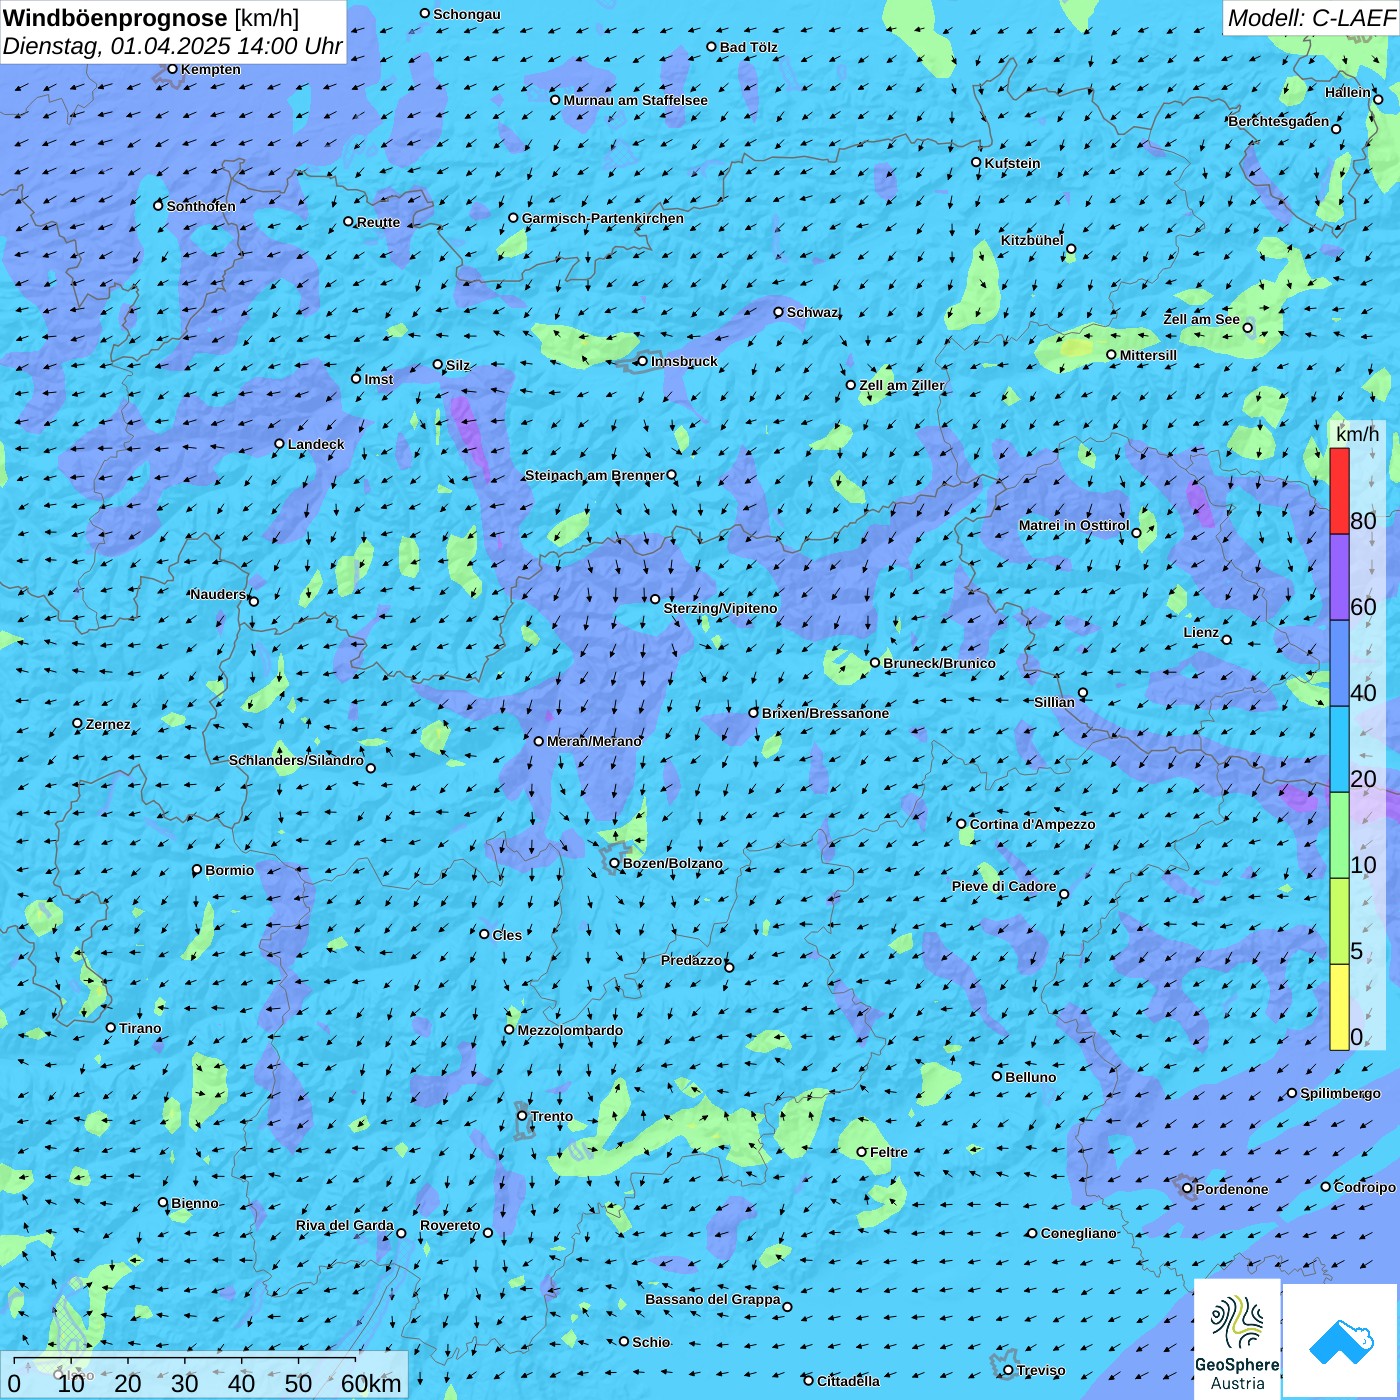Click the GeoSphere Austria logo
The height and width of the screenshot is (1400, 1400).
(x=1238, y=1339)
